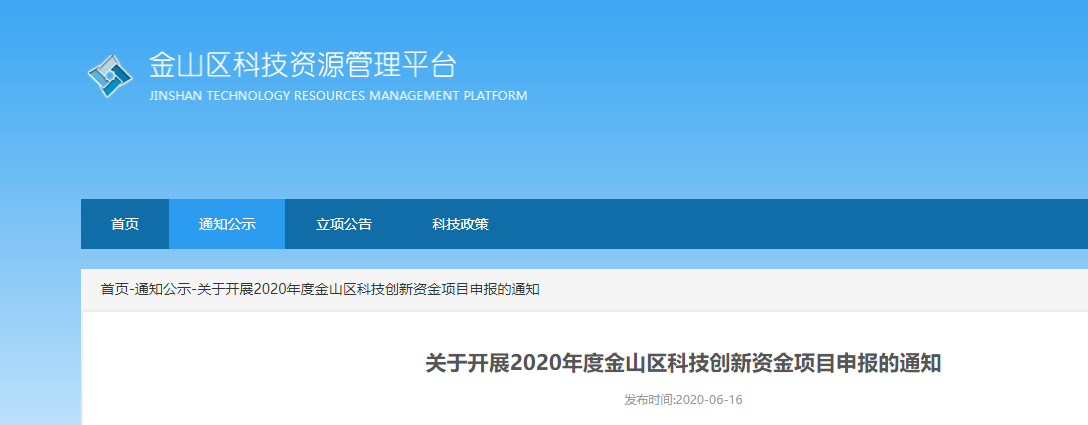Click the article title in the breadcrumb
This screenshot has height=425, width=1088.
[368, 289]
